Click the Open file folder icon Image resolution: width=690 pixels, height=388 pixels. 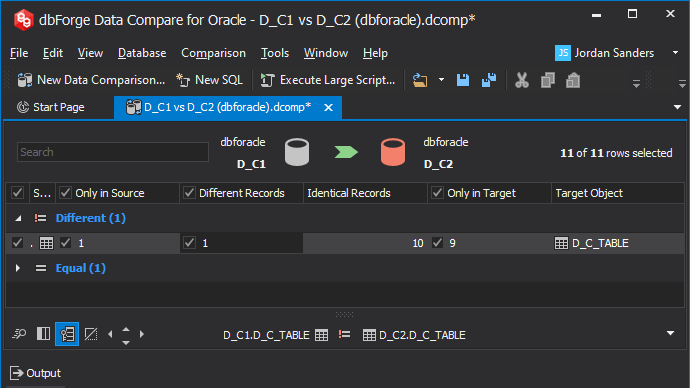[x=420, y=80]
